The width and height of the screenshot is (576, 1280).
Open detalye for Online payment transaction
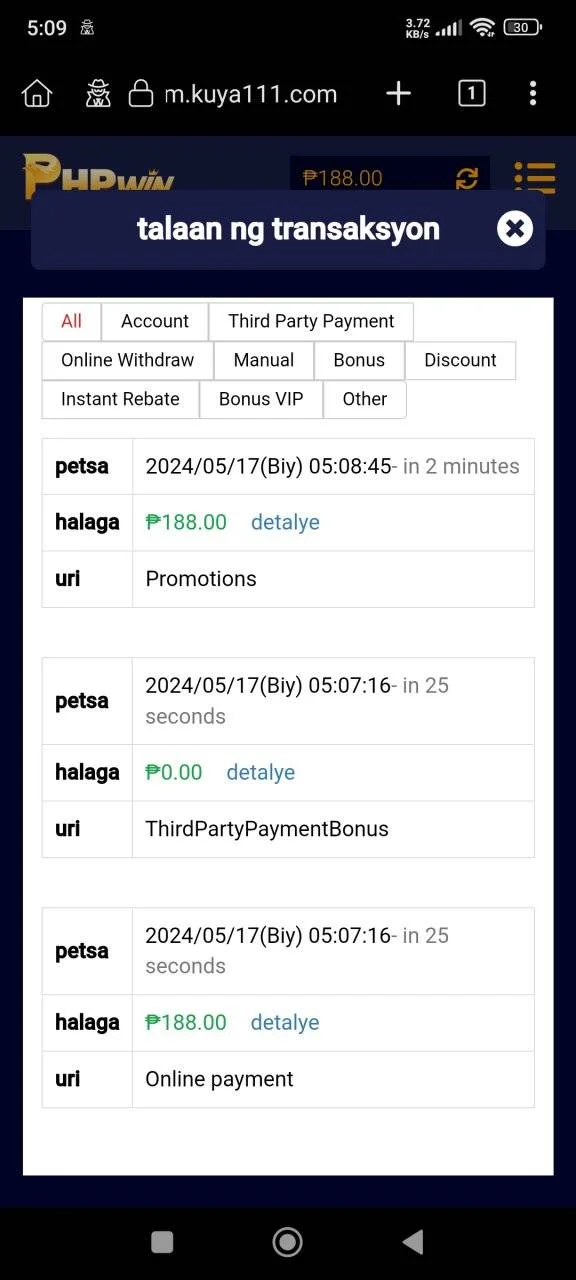click(x=285, y=1022)
